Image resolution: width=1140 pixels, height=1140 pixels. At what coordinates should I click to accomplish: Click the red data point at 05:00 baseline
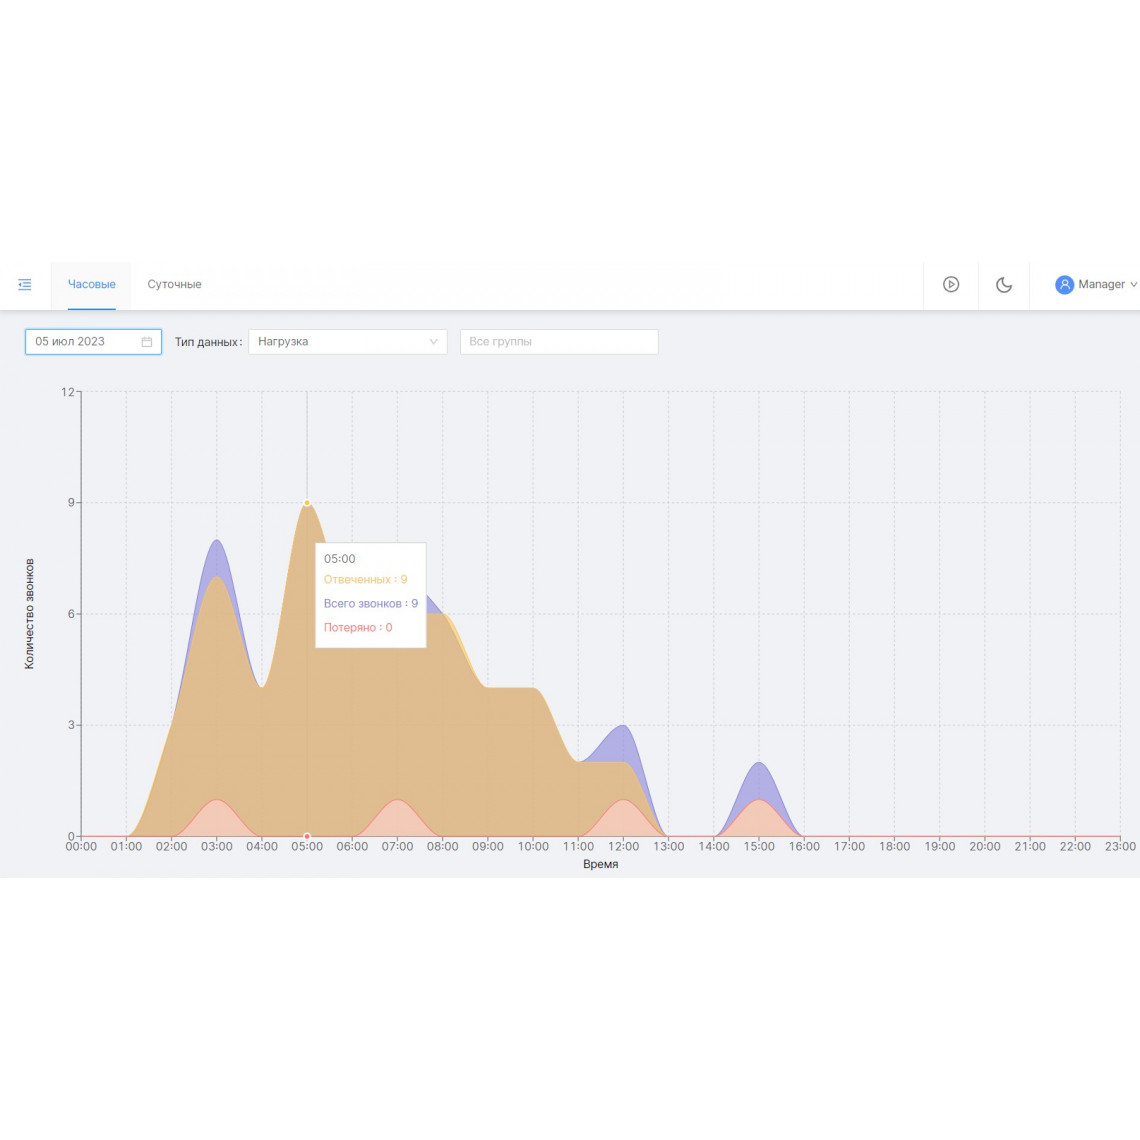pos(307,836)
